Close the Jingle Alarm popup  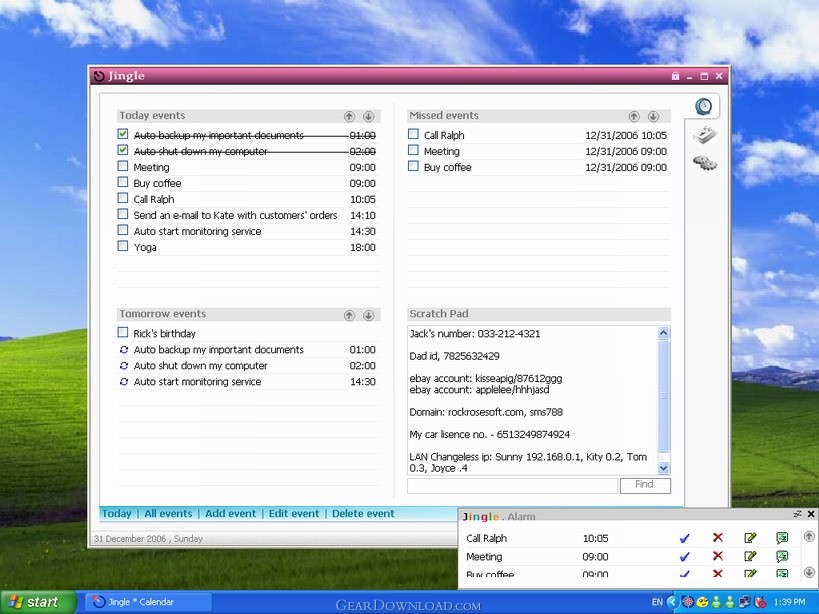tap(811, 514)
